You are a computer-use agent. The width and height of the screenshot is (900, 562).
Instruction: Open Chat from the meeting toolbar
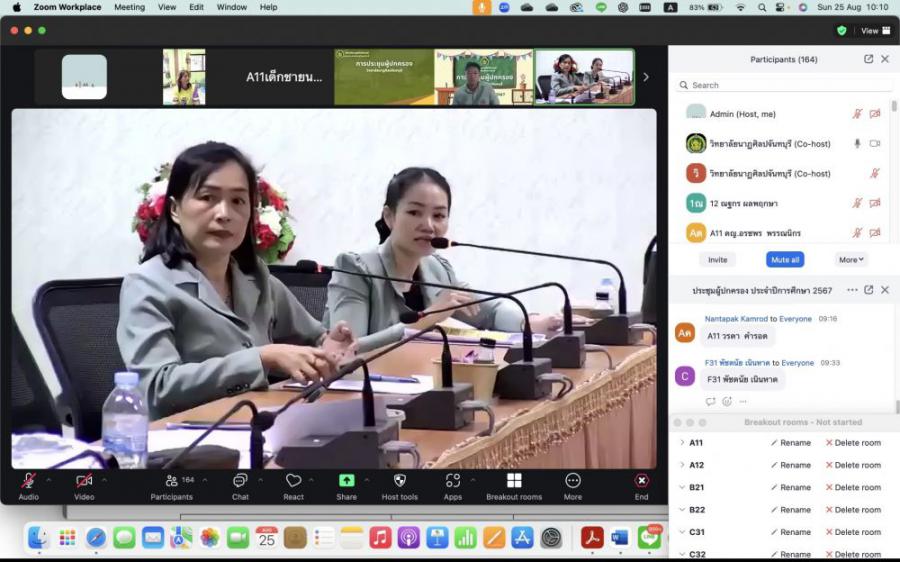240,481
